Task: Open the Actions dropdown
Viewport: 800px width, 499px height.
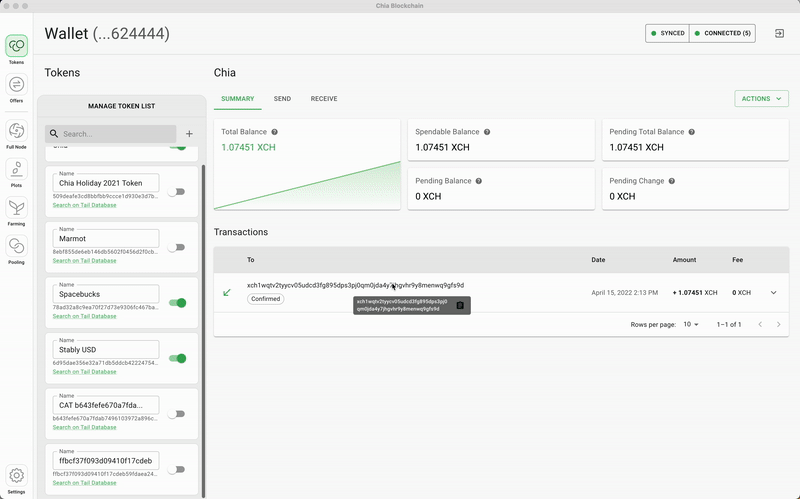Action: tap(761, 99)
